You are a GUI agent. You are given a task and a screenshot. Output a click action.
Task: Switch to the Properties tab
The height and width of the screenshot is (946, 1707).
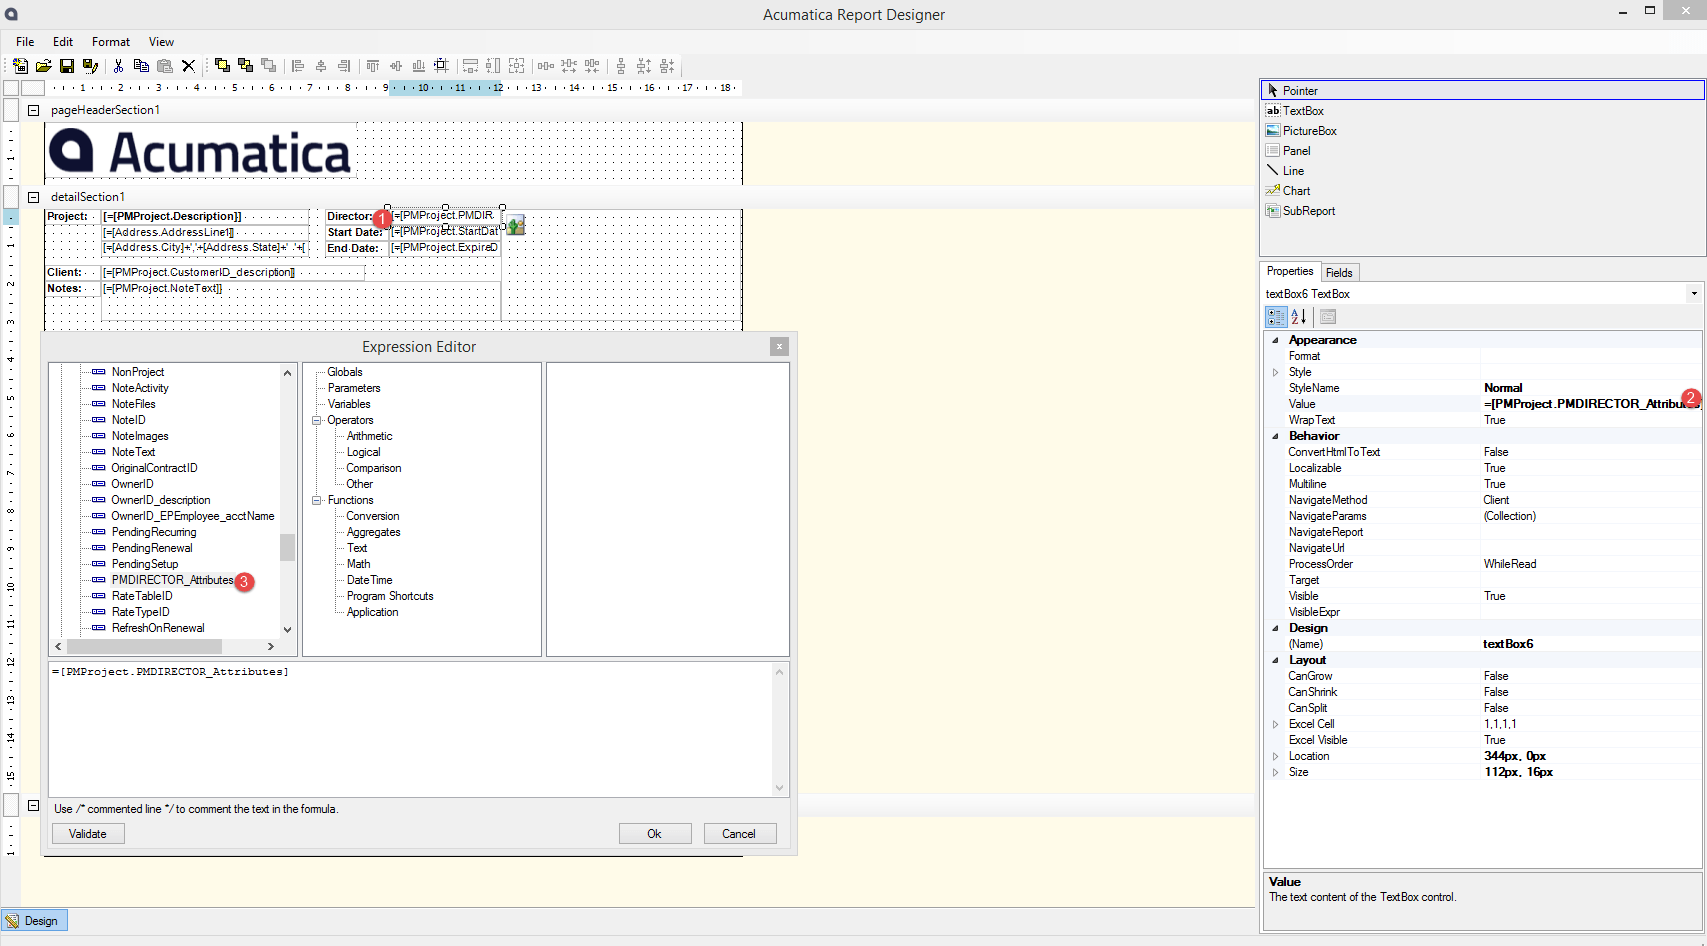[1290, 272]
